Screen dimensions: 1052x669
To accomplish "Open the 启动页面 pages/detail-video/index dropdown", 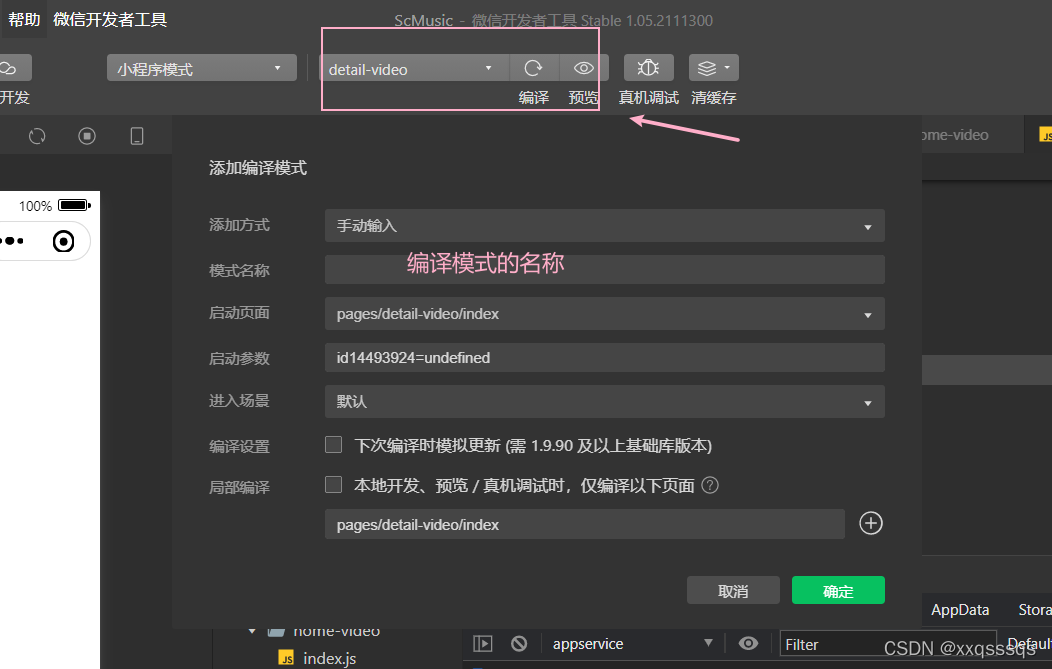I will coord(604,313).
